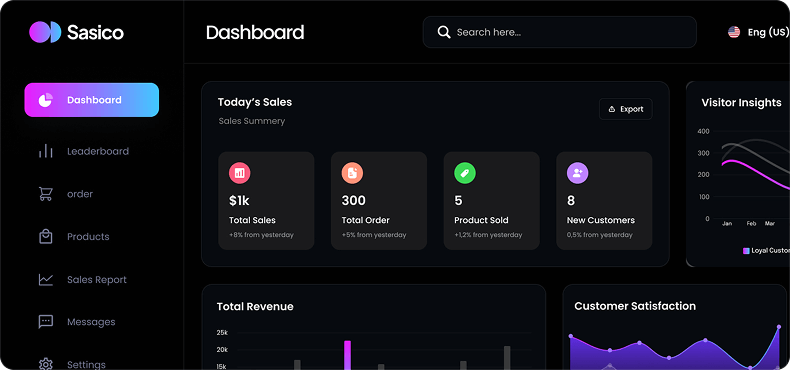Open the Eng (US) language selector

click(x=759, y=32)
